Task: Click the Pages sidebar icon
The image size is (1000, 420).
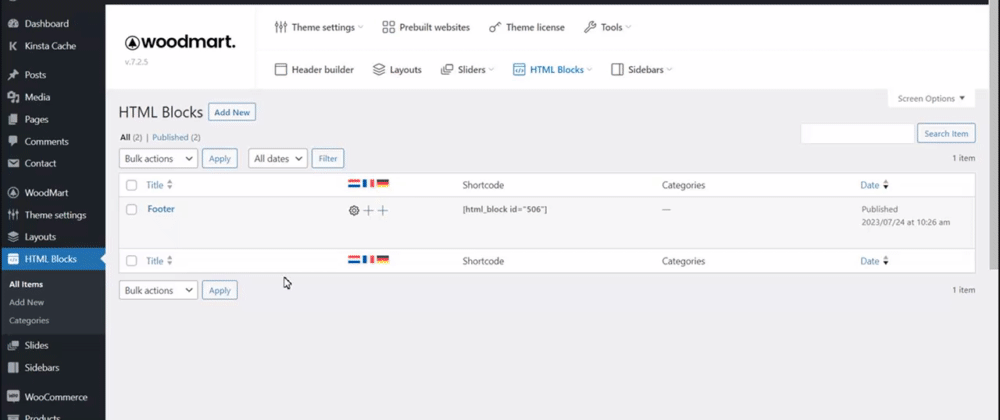Action: 13,120
